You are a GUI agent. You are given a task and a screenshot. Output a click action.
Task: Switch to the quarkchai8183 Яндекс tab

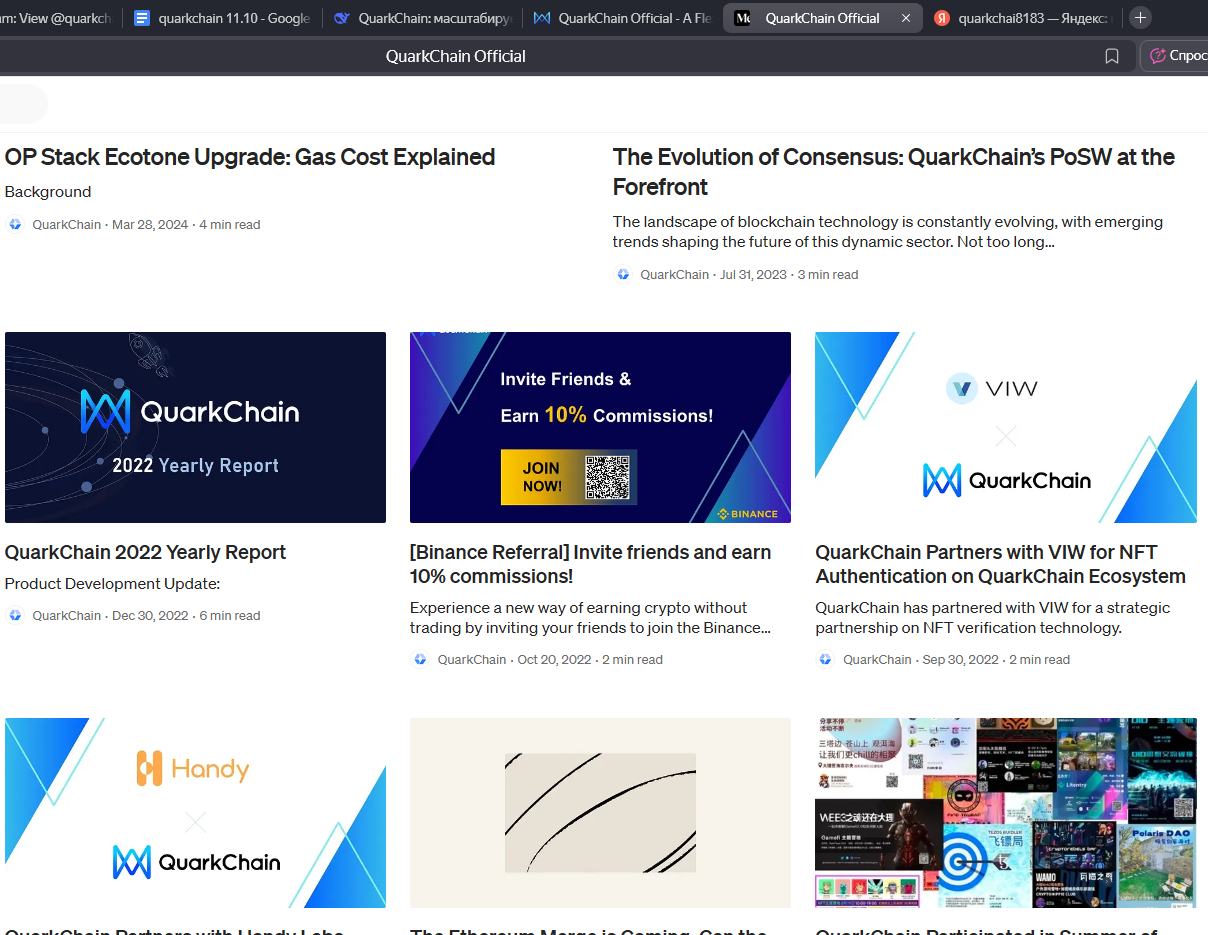[x=1022, y=18]
